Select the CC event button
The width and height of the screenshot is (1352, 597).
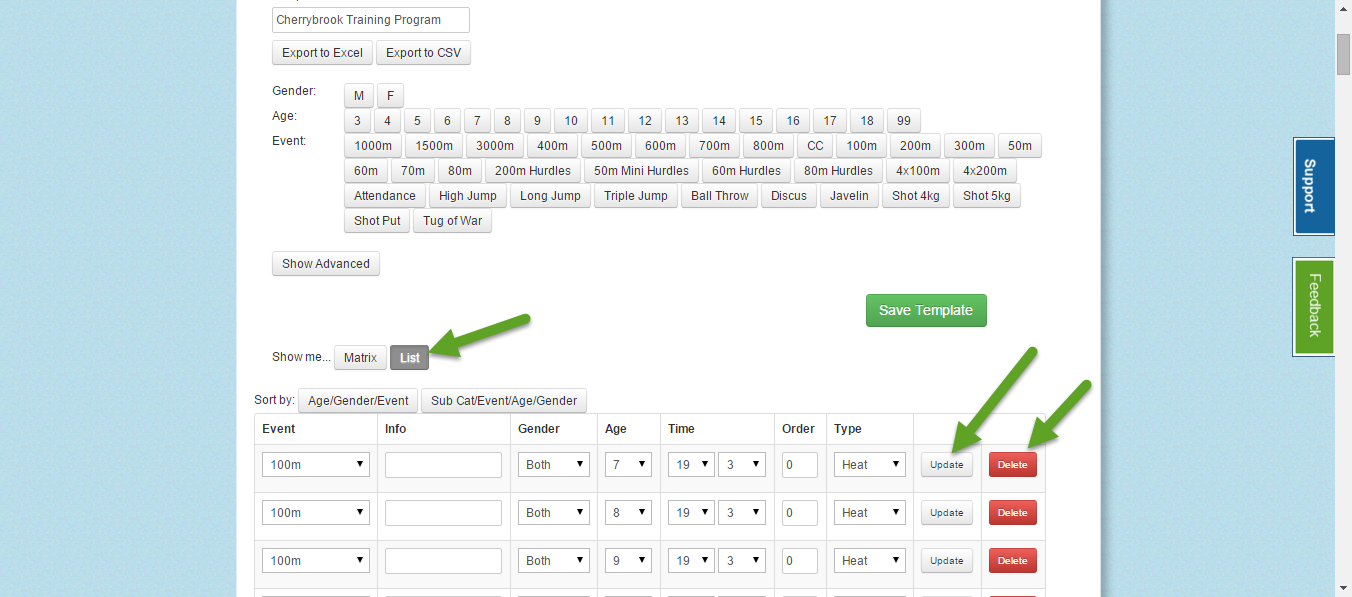click(816, 146)
